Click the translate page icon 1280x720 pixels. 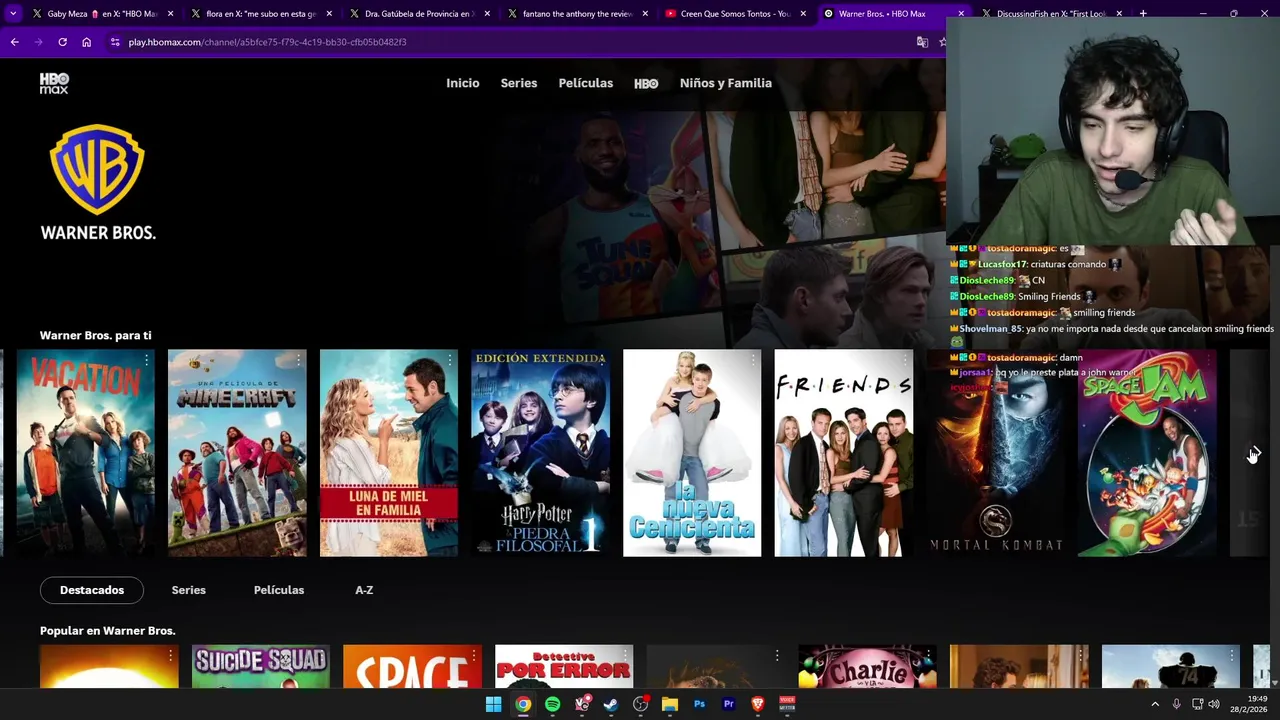pyautogui.click(x=922, y=42)
